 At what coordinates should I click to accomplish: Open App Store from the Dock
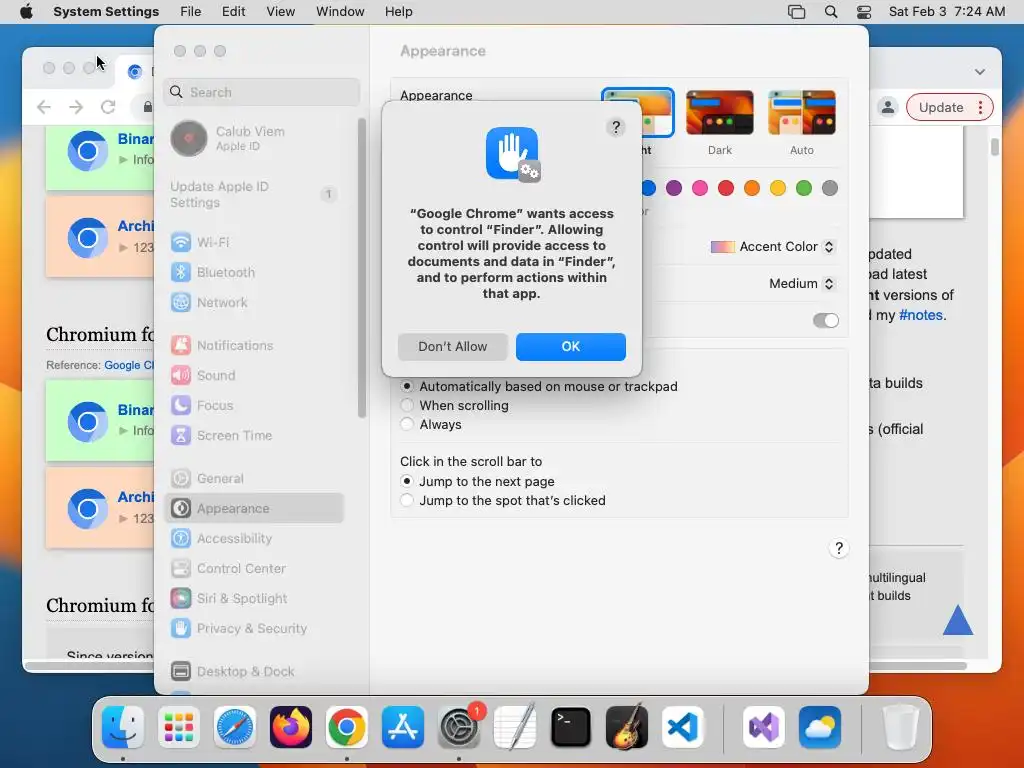(x=402, y=727)
